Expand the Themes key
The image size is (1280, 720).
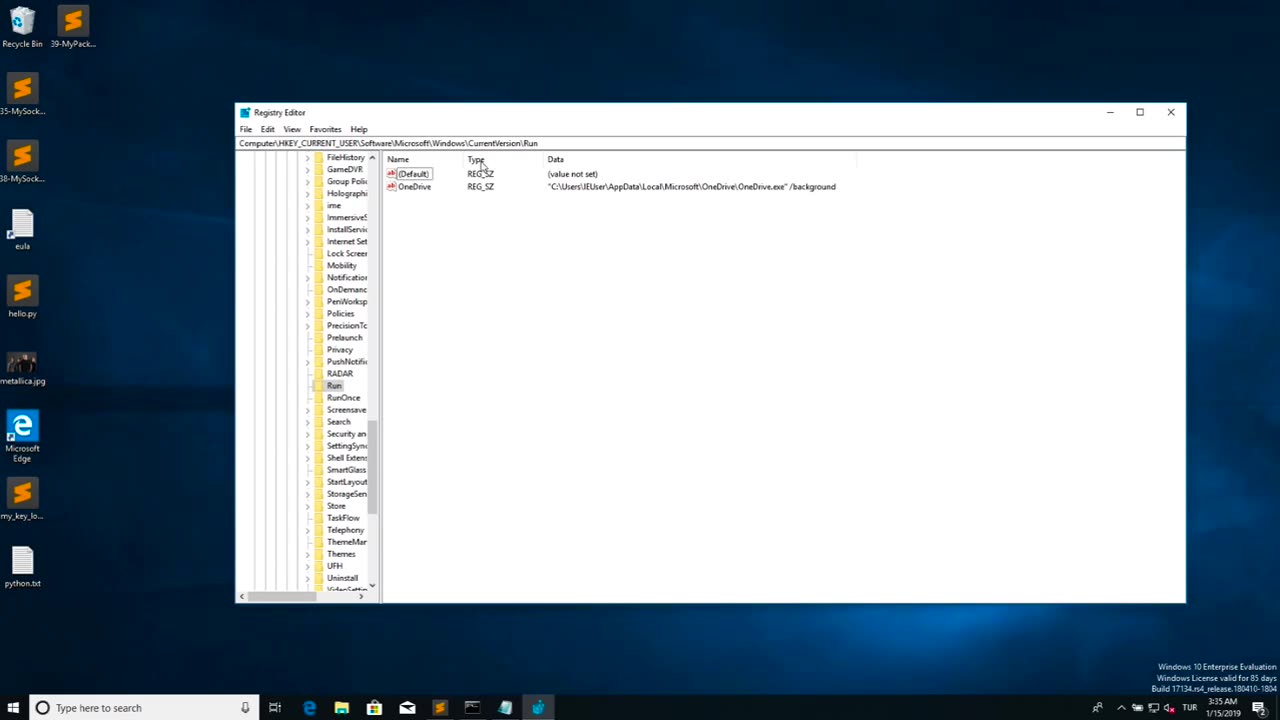click(307, 554)
